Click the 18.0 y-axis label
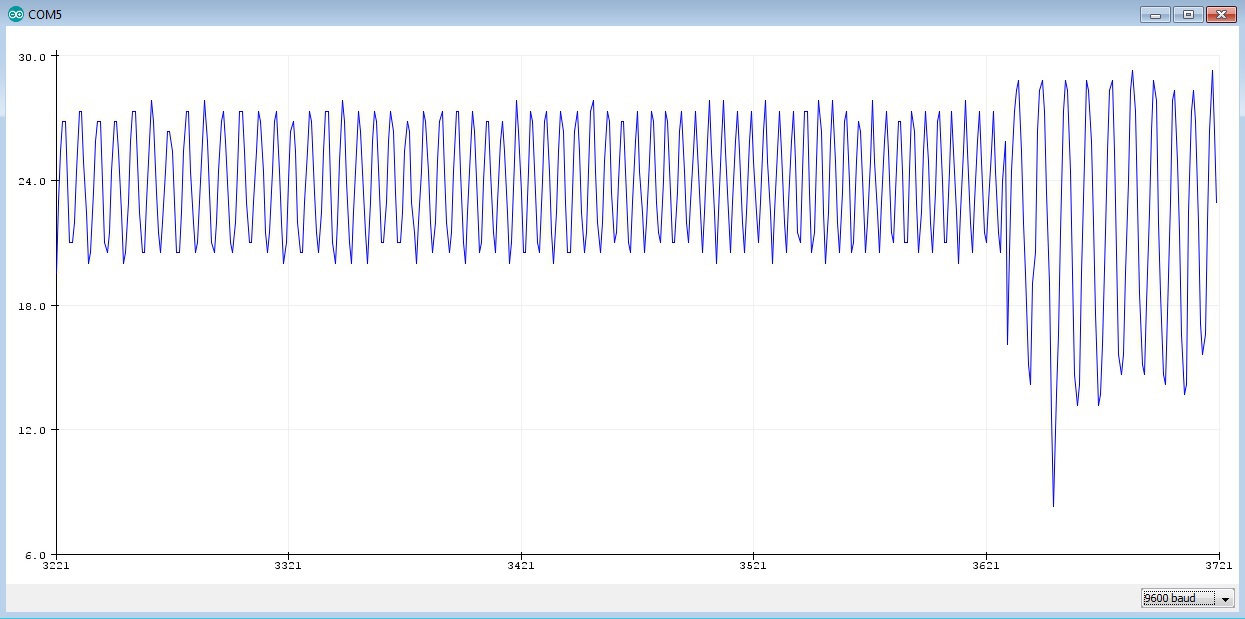Viewport: 1245px width, 619px height. click(x=34, y=306)
